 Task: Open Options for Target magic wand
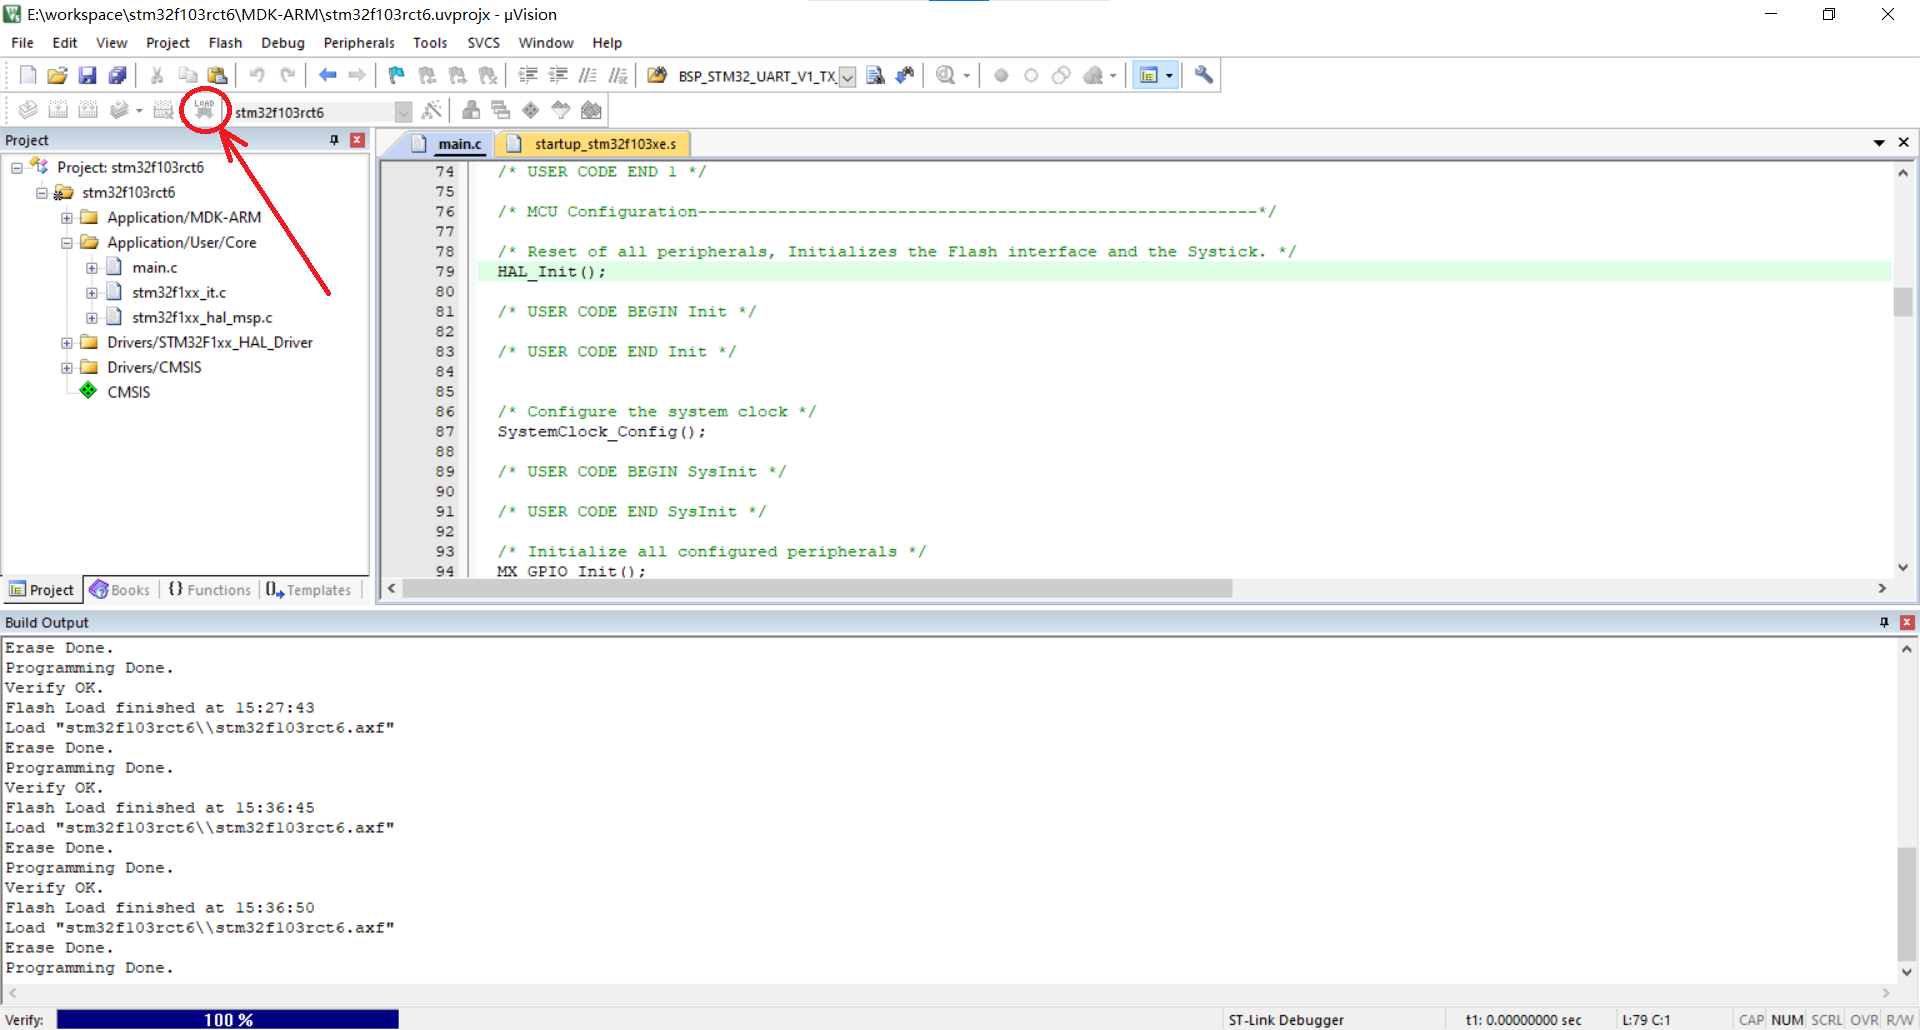pos(432,110)
